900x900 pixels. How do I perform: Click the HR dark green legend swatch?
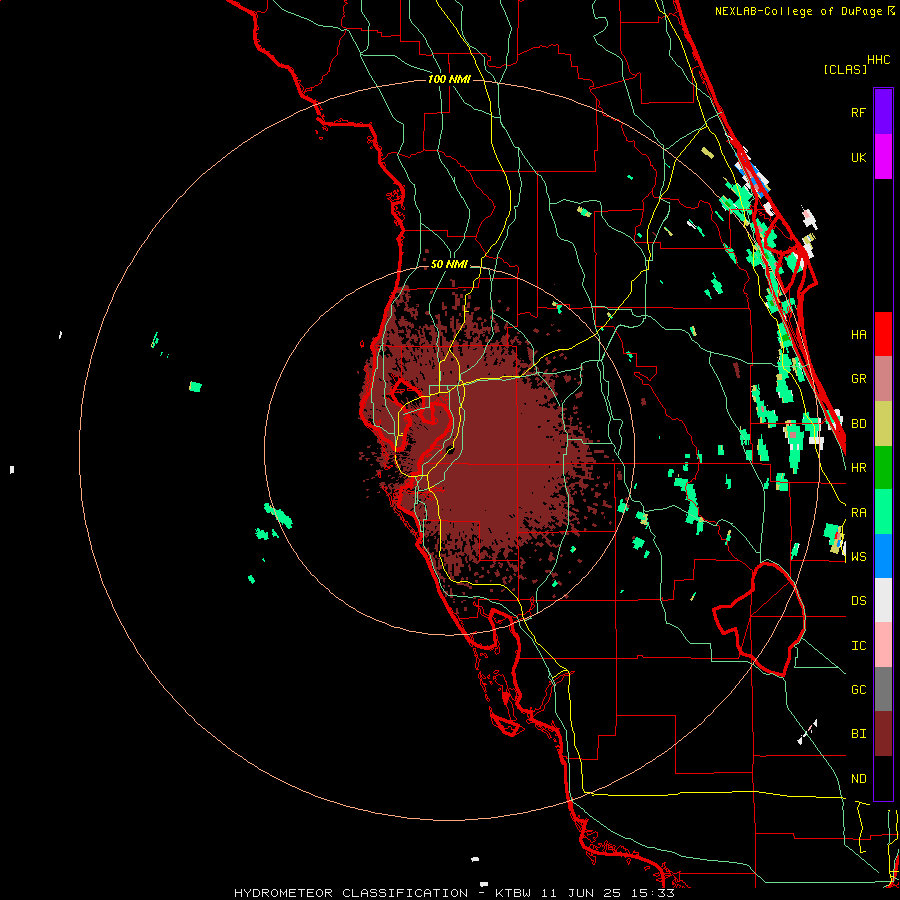[883, 468]
